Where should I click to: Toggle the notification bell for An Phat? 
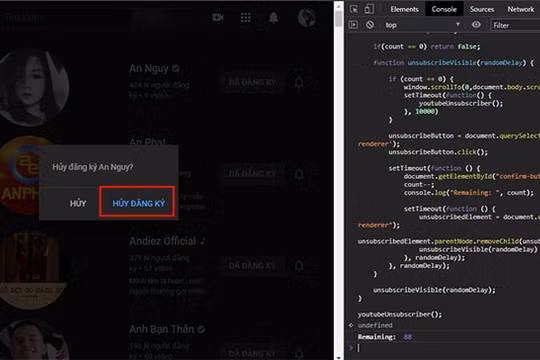pyautogui.click(x=299, y=174)
